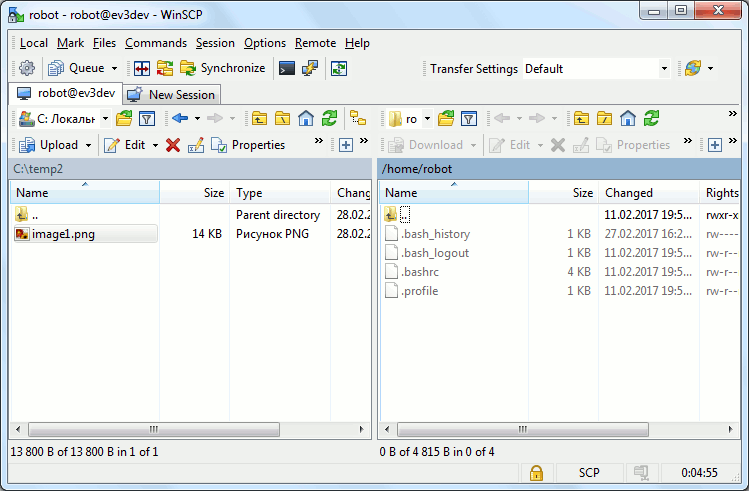749x491 pixels.
Task: Click the Synchronize Browsing icon
Action: (165, 69)
